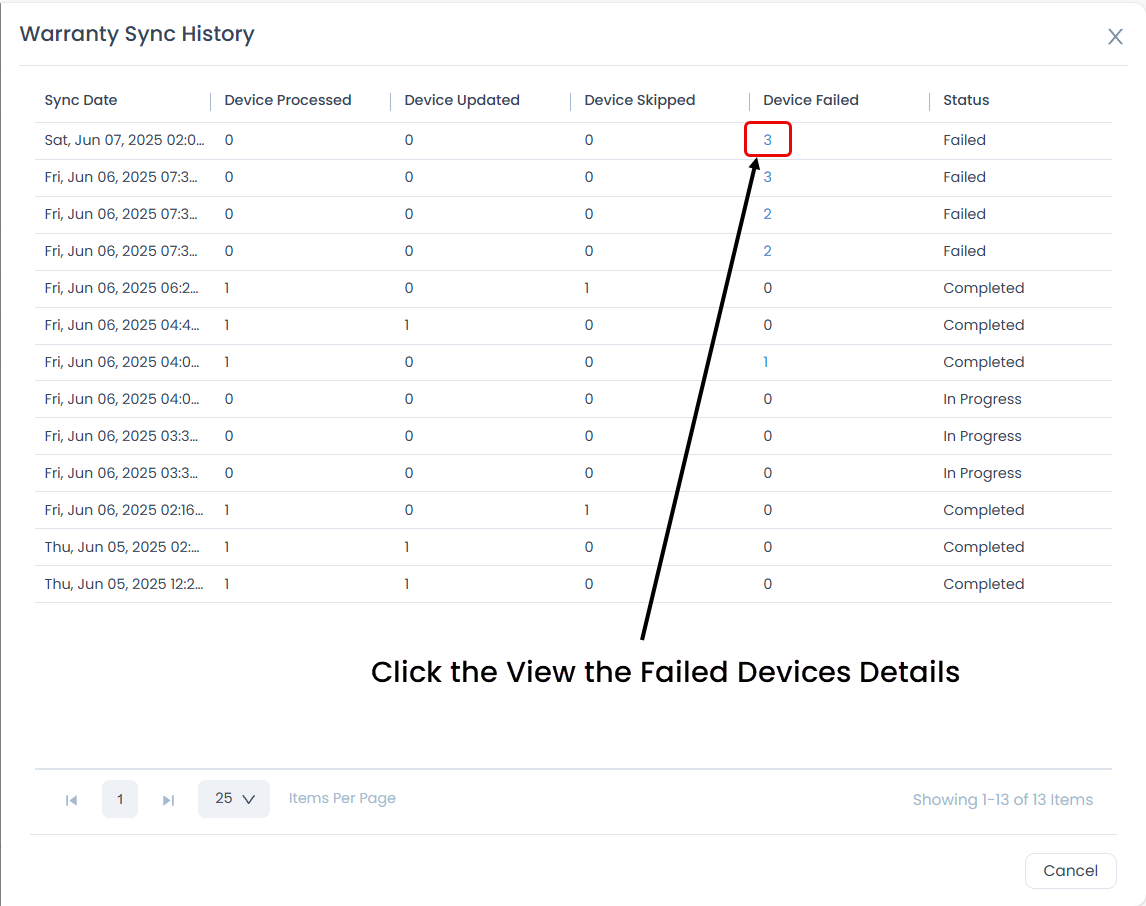1146x906 pixels.
Task: Click the Device Processed column header
Action: [288, 100]
